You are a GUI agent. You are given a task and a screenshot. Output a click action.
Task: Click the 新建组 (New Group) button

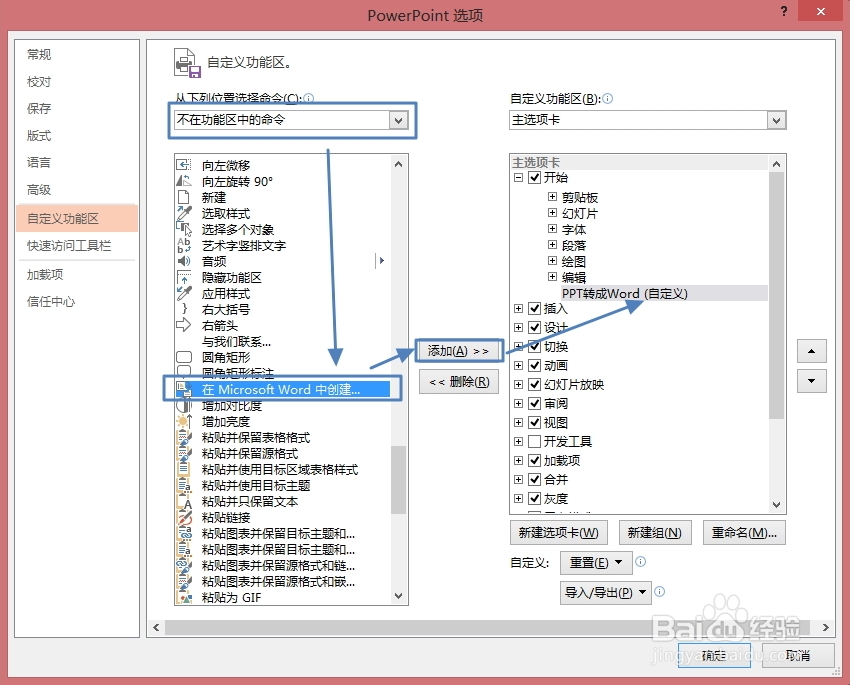(655, 532)
